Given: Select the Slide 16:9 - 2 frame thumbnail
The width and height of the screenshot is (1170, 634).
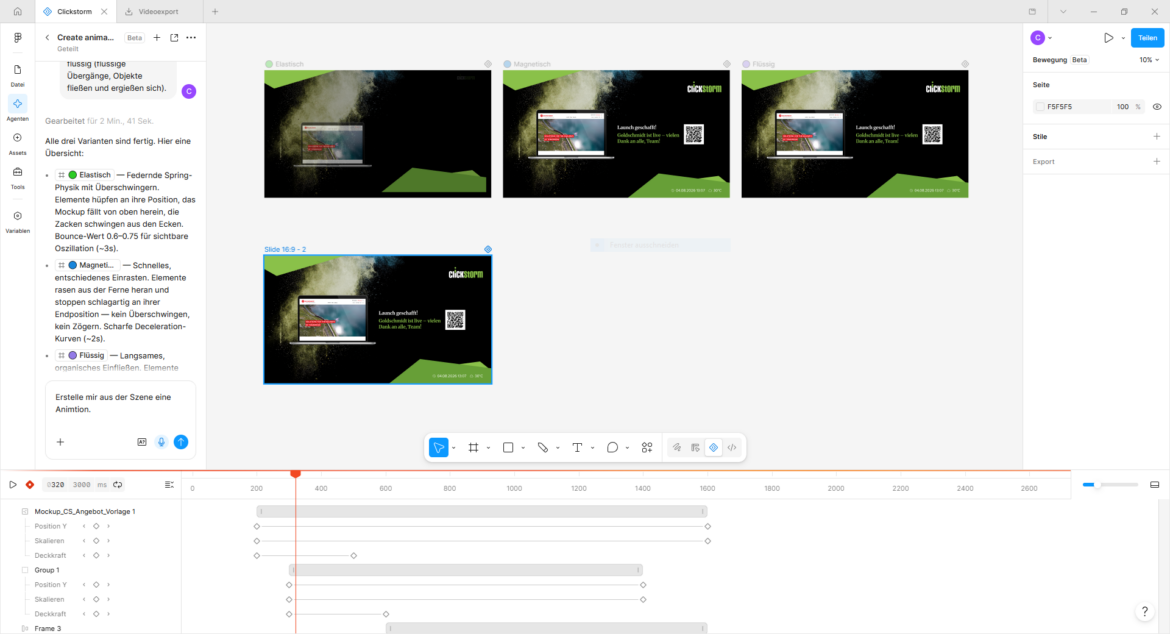Looking at the screenshot, I should (x=378, y=319).
